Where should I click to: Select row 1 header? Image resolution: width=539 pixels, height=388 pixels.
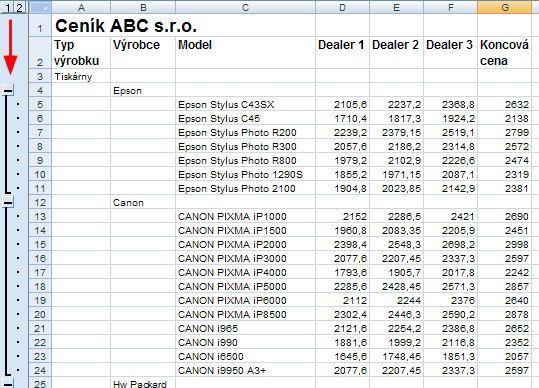(40, 25)
